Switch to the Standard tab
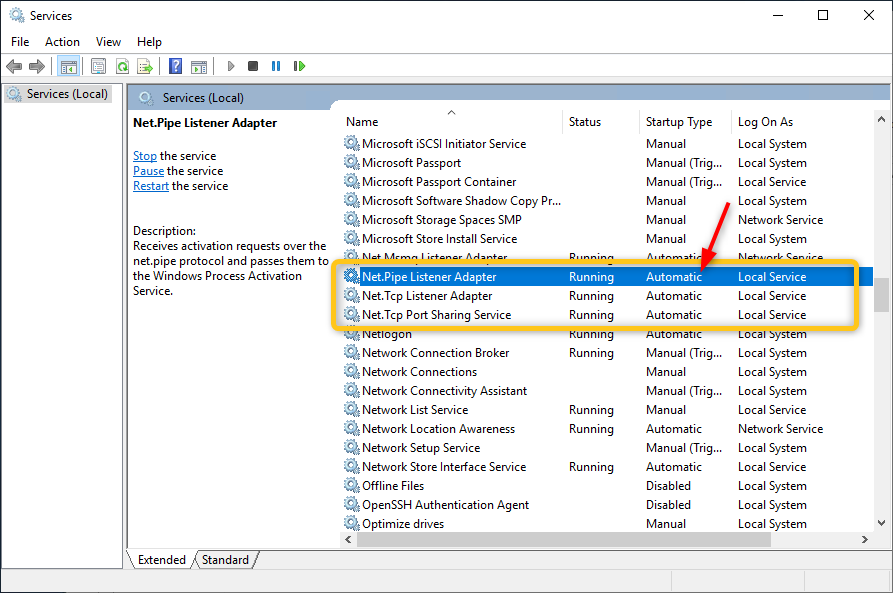Viewport: 893px width, 593px height. pyautogui.click(x=225, y=559)
